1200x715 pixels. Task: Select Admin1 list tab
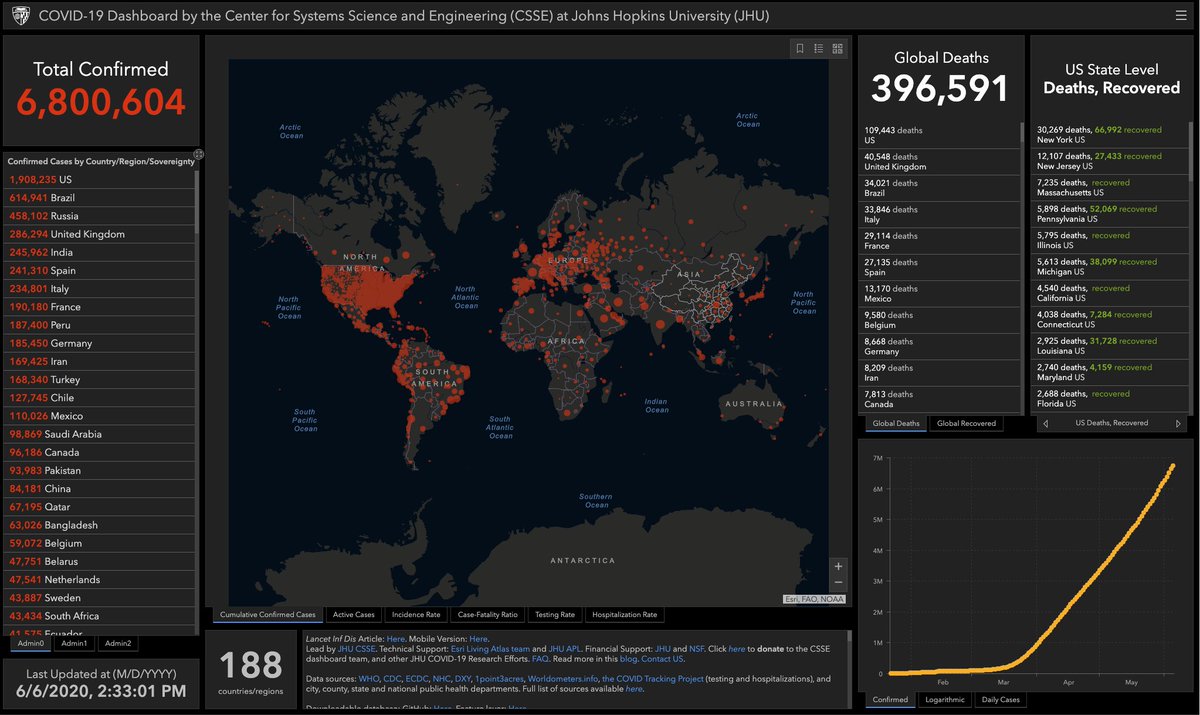click(73, 643)
